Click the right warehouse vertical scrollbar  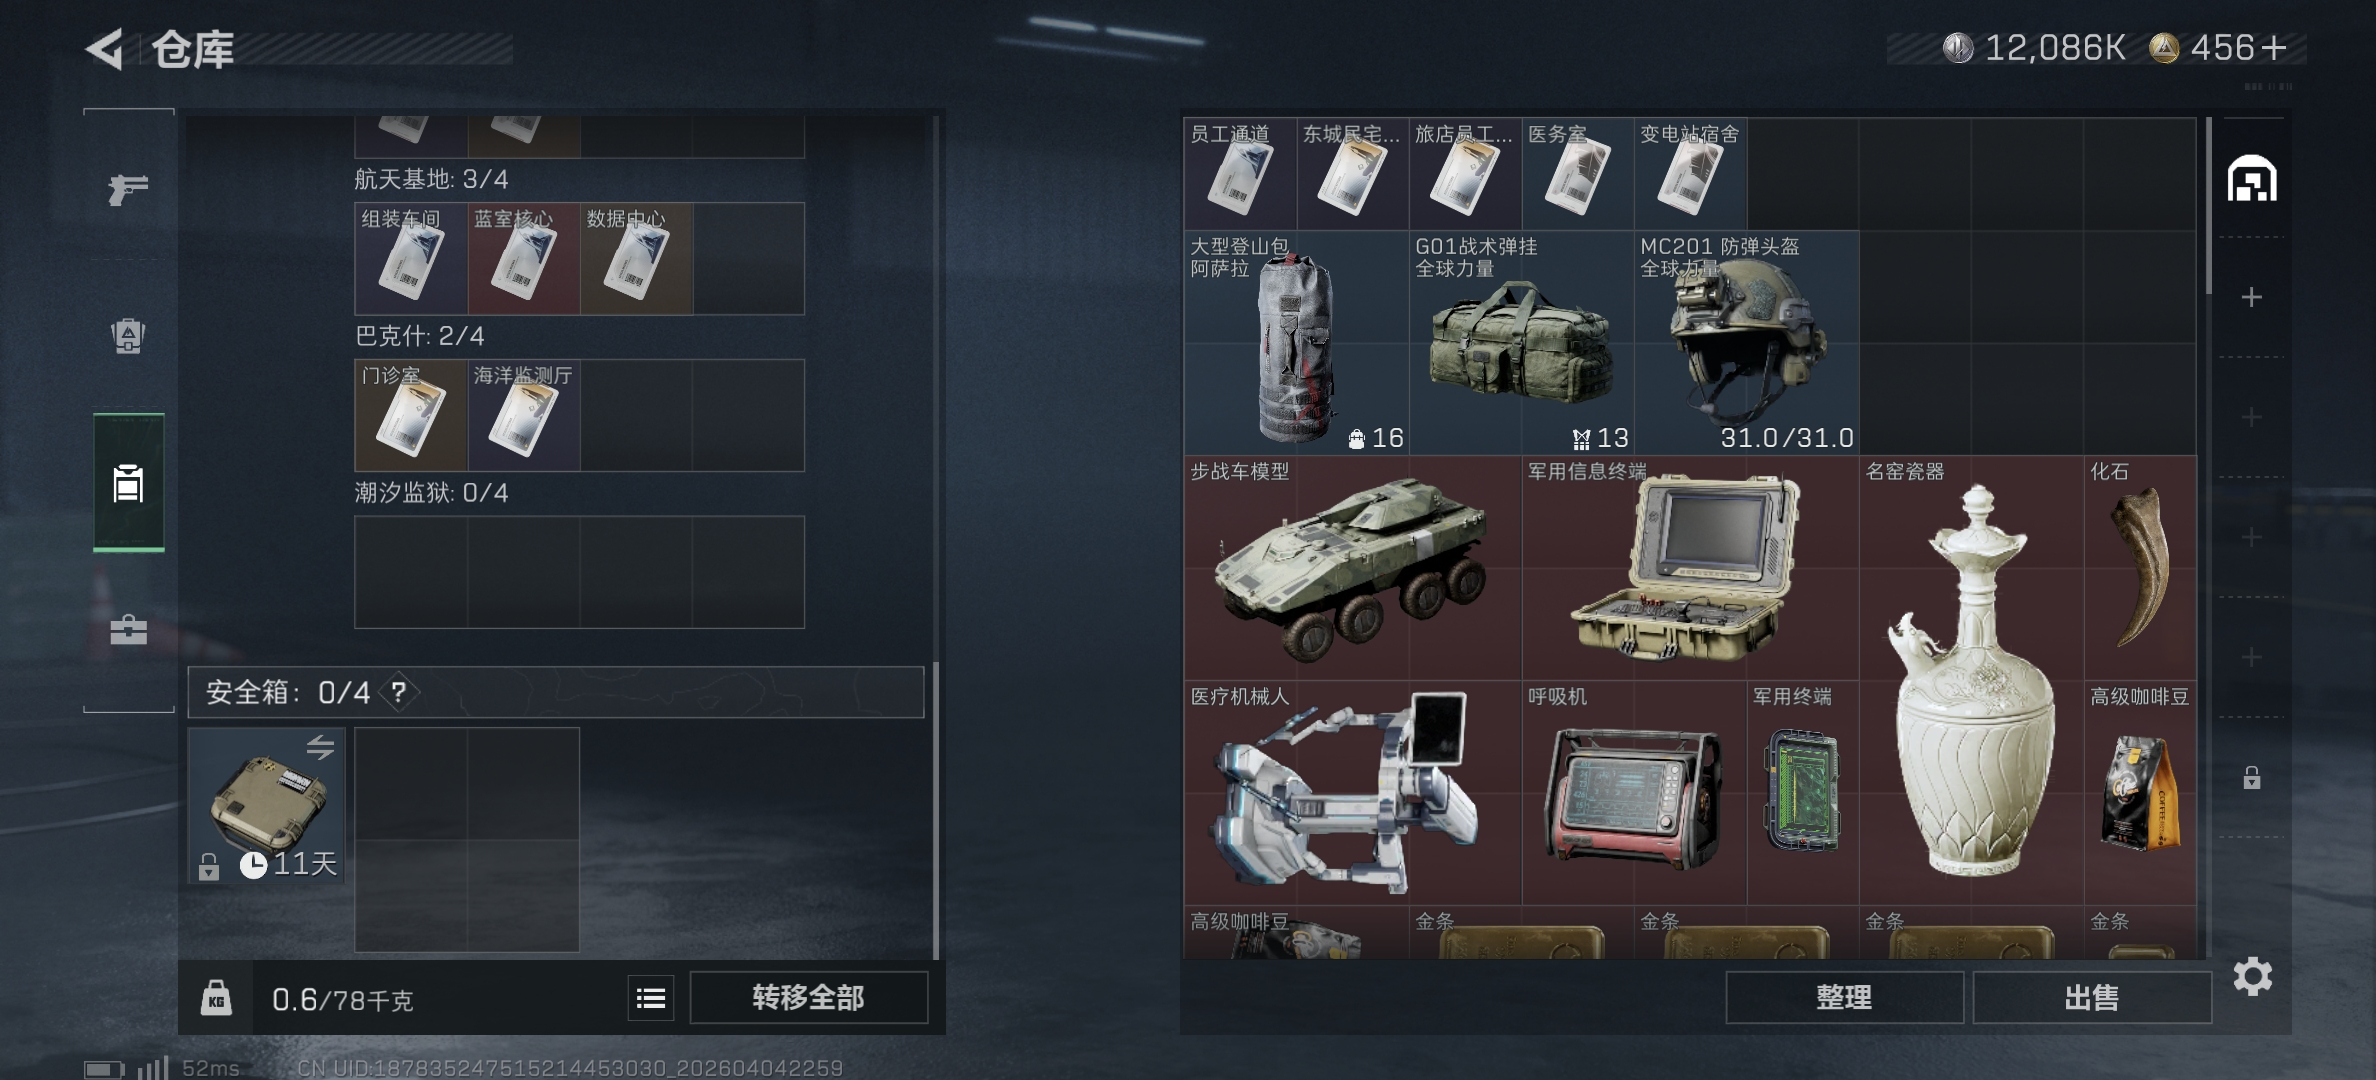pos(2209,205)
